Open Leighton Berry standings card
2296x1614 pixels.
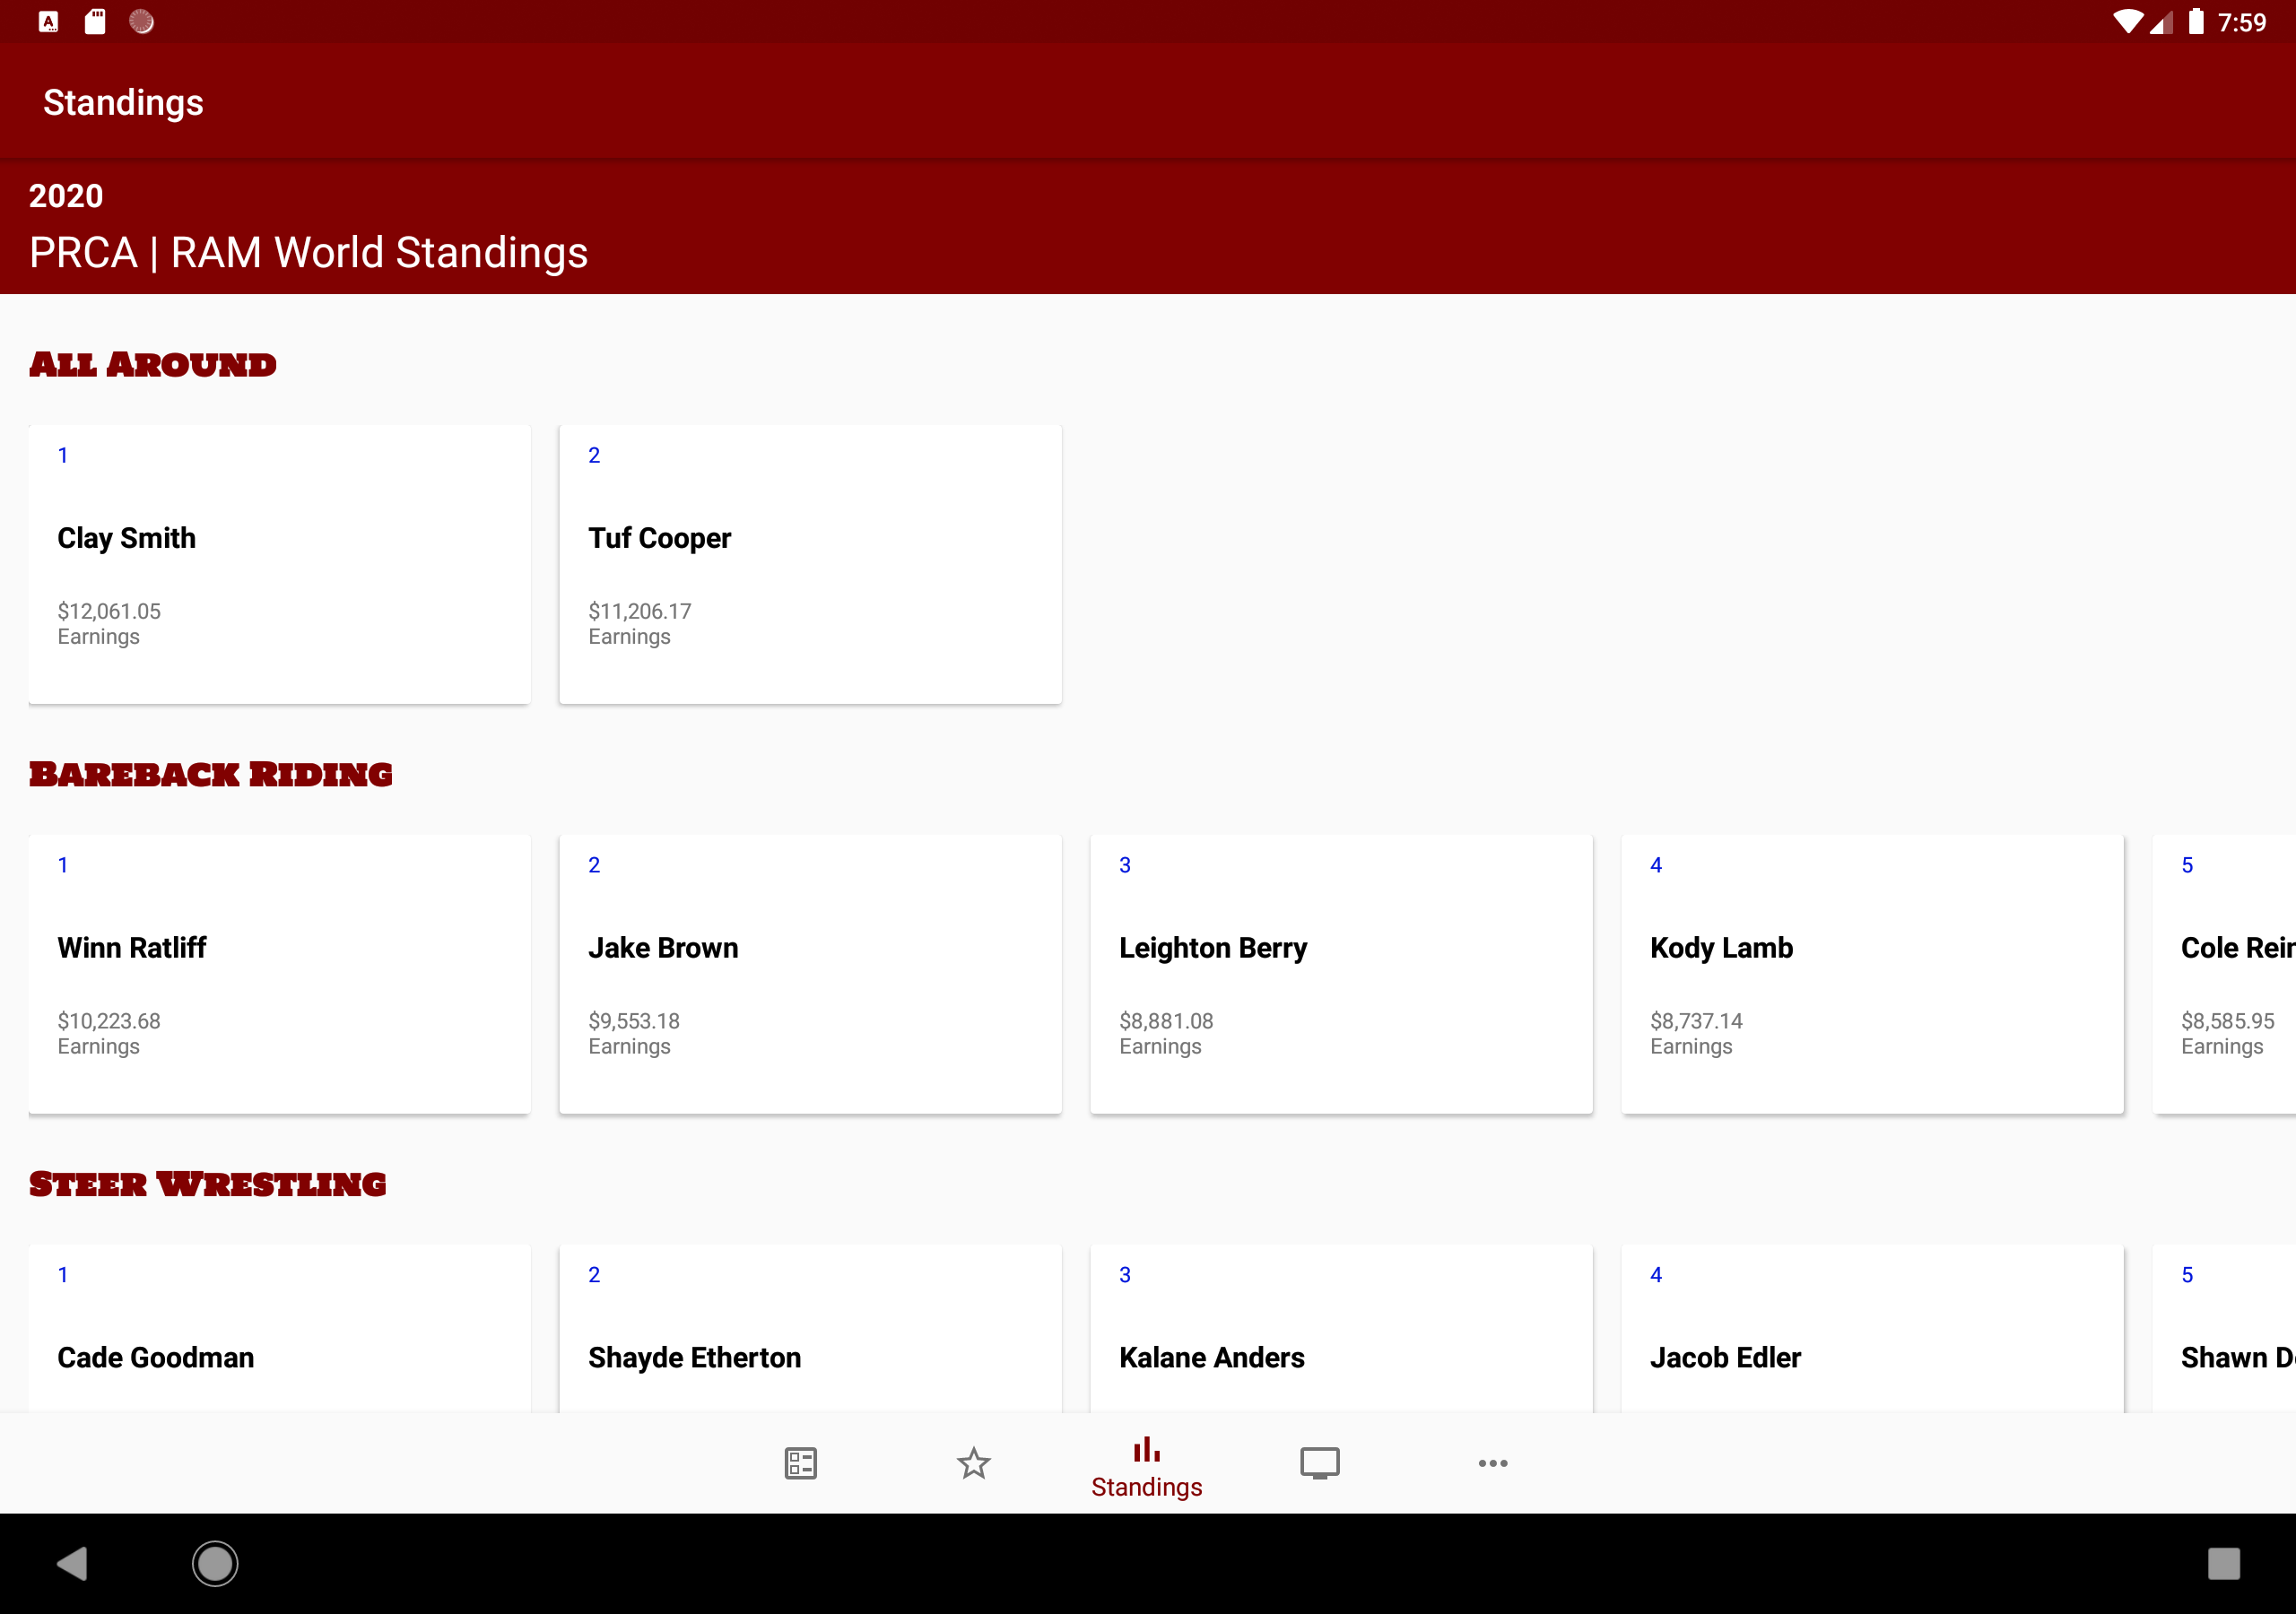(x=1340, y=973)
